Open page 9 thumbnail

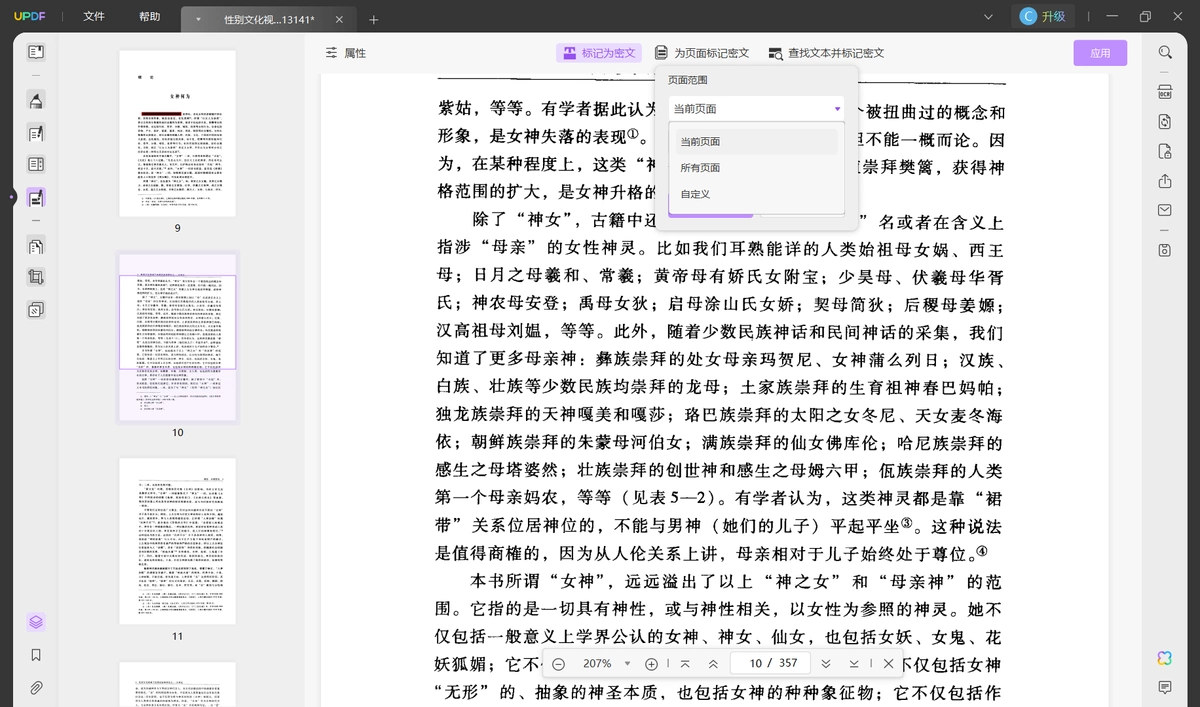coord(178,134)
